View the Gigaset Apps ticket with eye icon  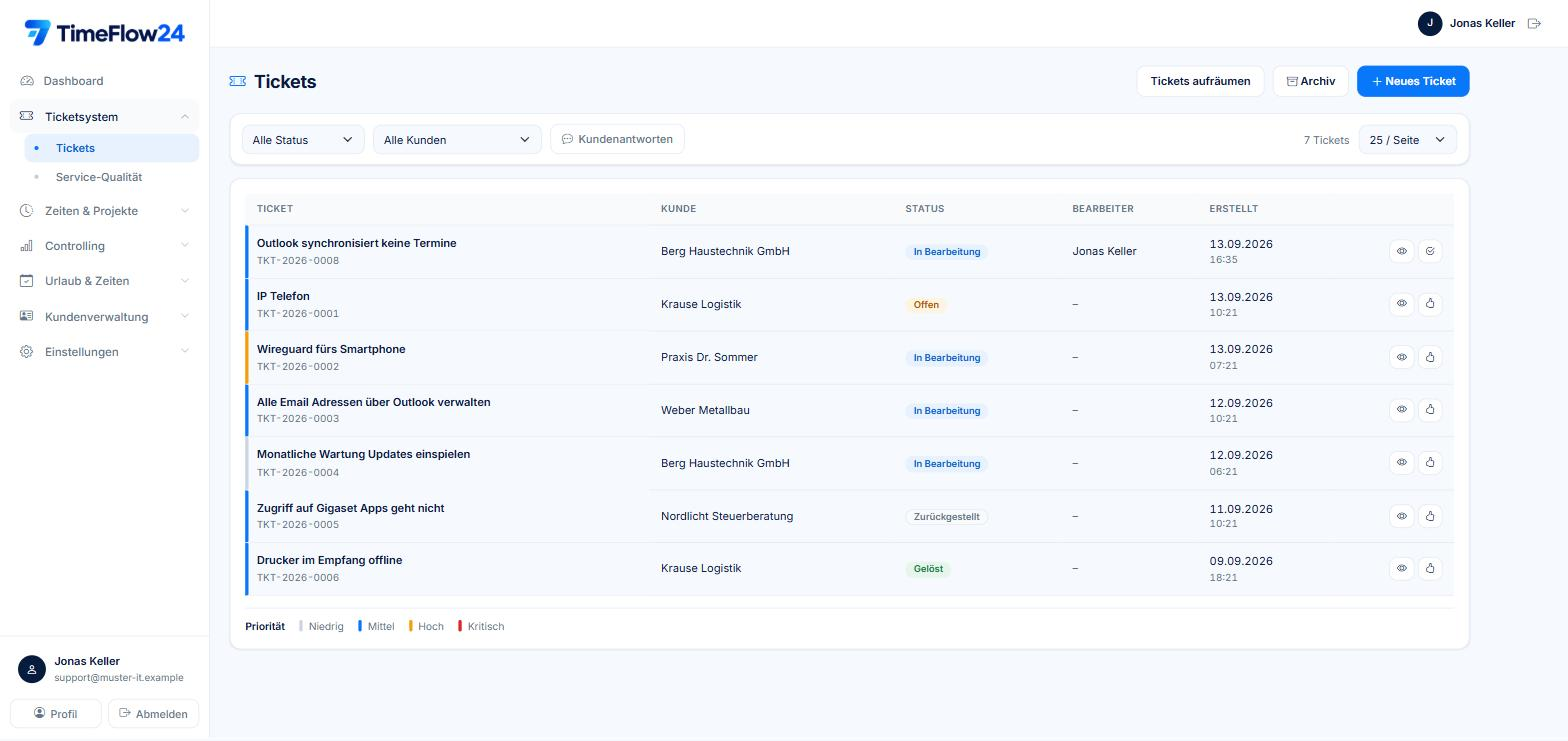pos(1401,516)
